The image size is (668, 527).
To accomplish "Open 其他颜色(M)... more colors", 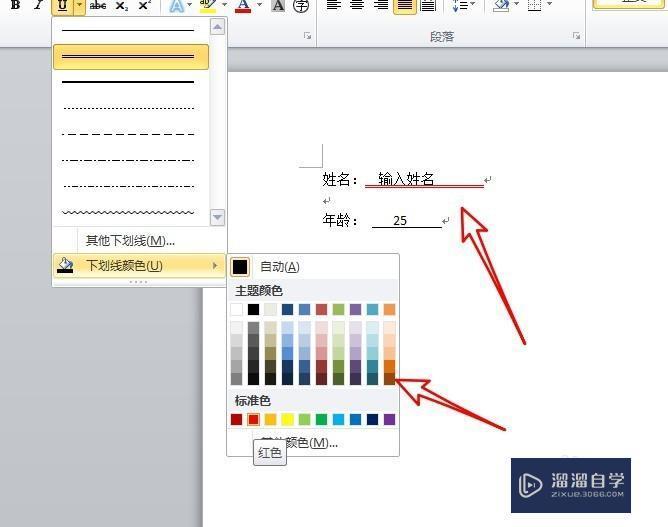I will tap(313, 443).
